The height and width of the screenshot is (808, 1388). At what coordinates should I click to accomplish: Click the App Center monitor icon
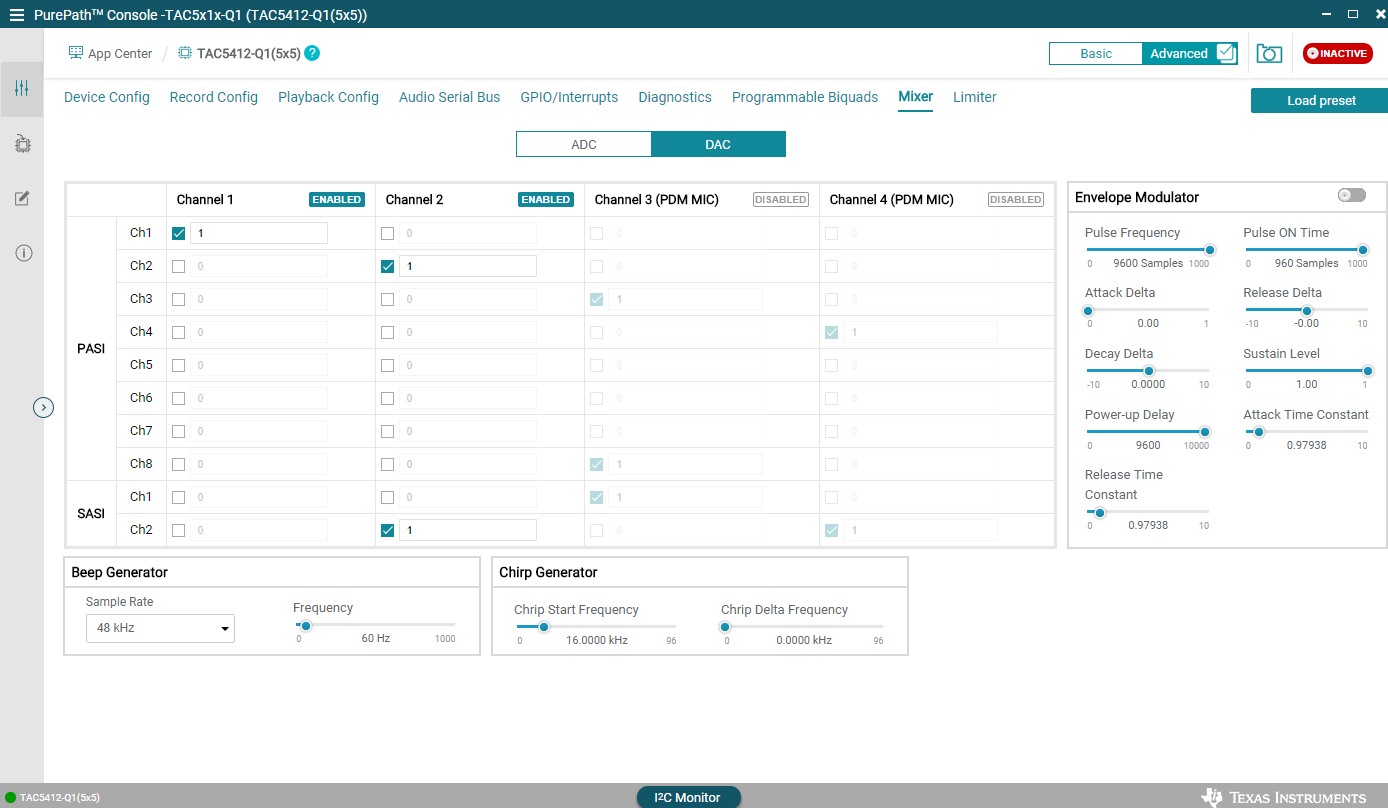click(76, 54)
